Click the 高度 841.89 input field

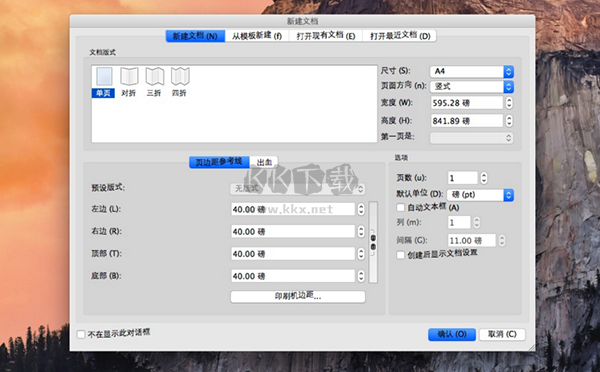466,121
